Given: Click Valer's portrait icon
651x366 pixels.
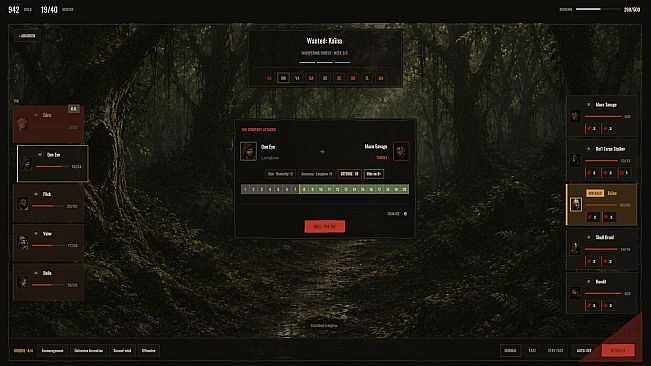Looking at the screenshot, I should tap(23, 243).
